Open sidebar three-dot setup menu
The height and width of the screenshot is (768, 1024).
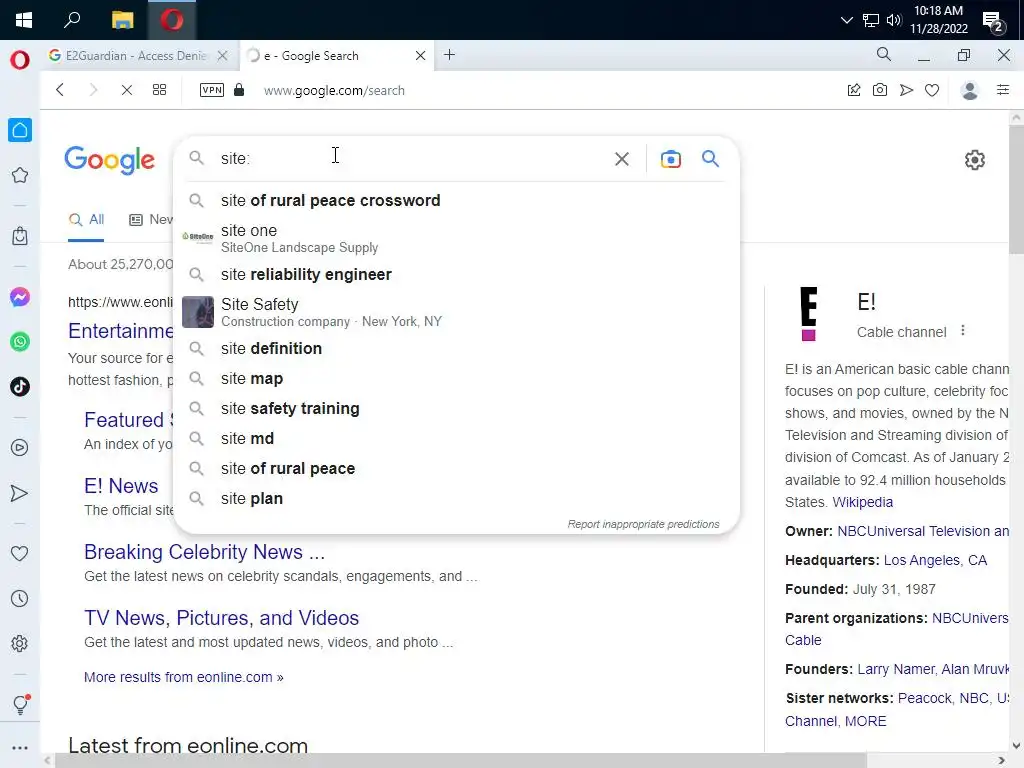(x=20, y=748)
